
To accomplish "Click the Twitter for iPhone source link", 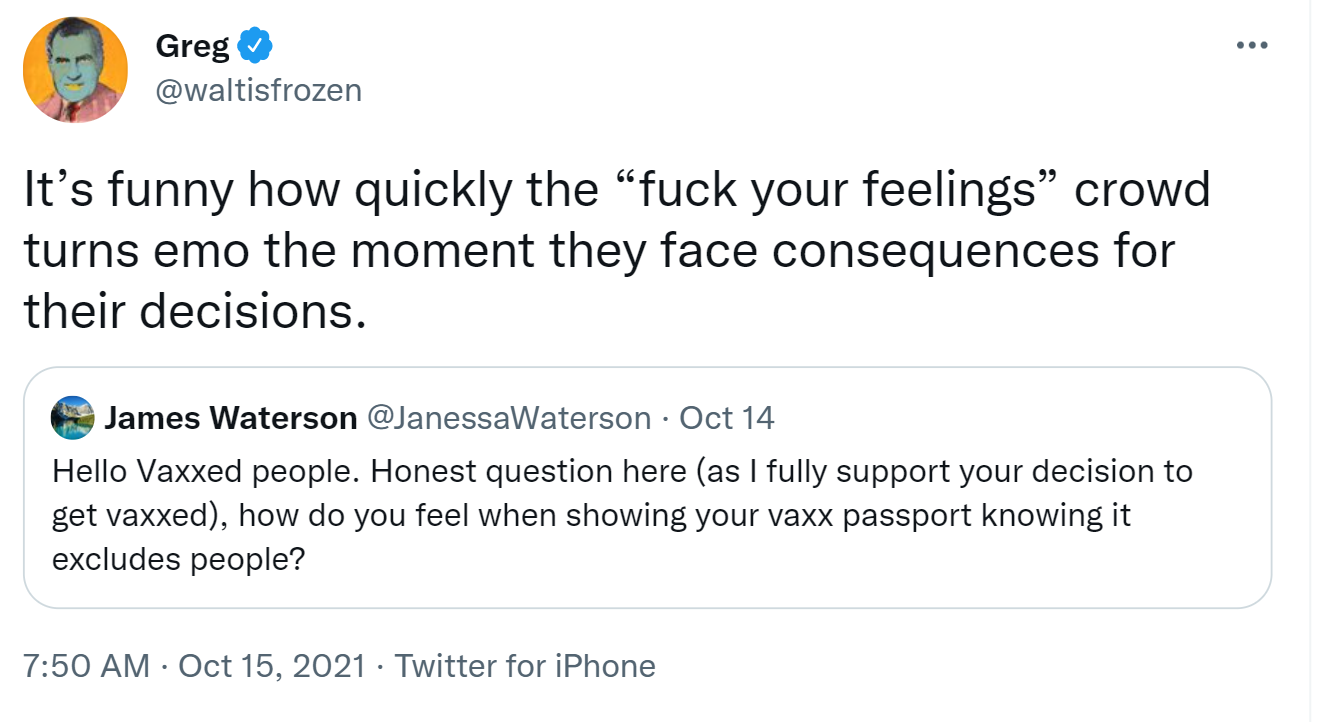I will point(526,666).
